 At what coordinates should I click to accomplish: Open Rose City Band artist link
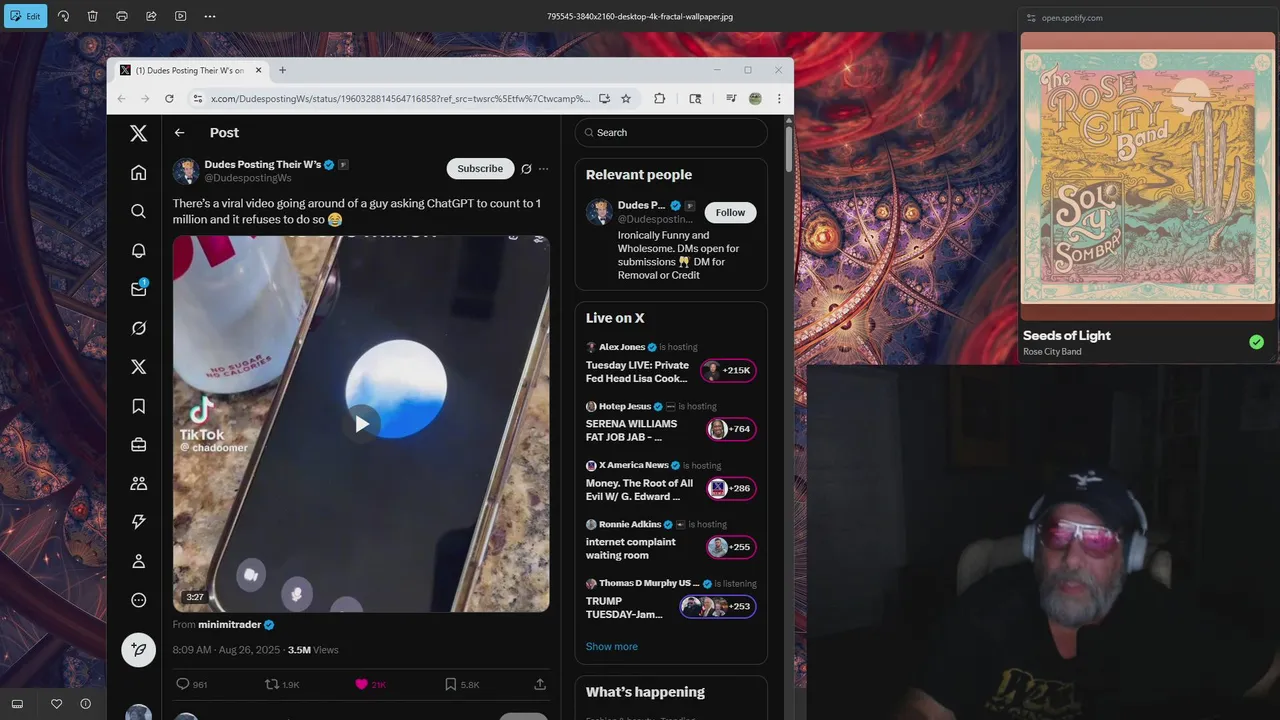(1052, 352)
